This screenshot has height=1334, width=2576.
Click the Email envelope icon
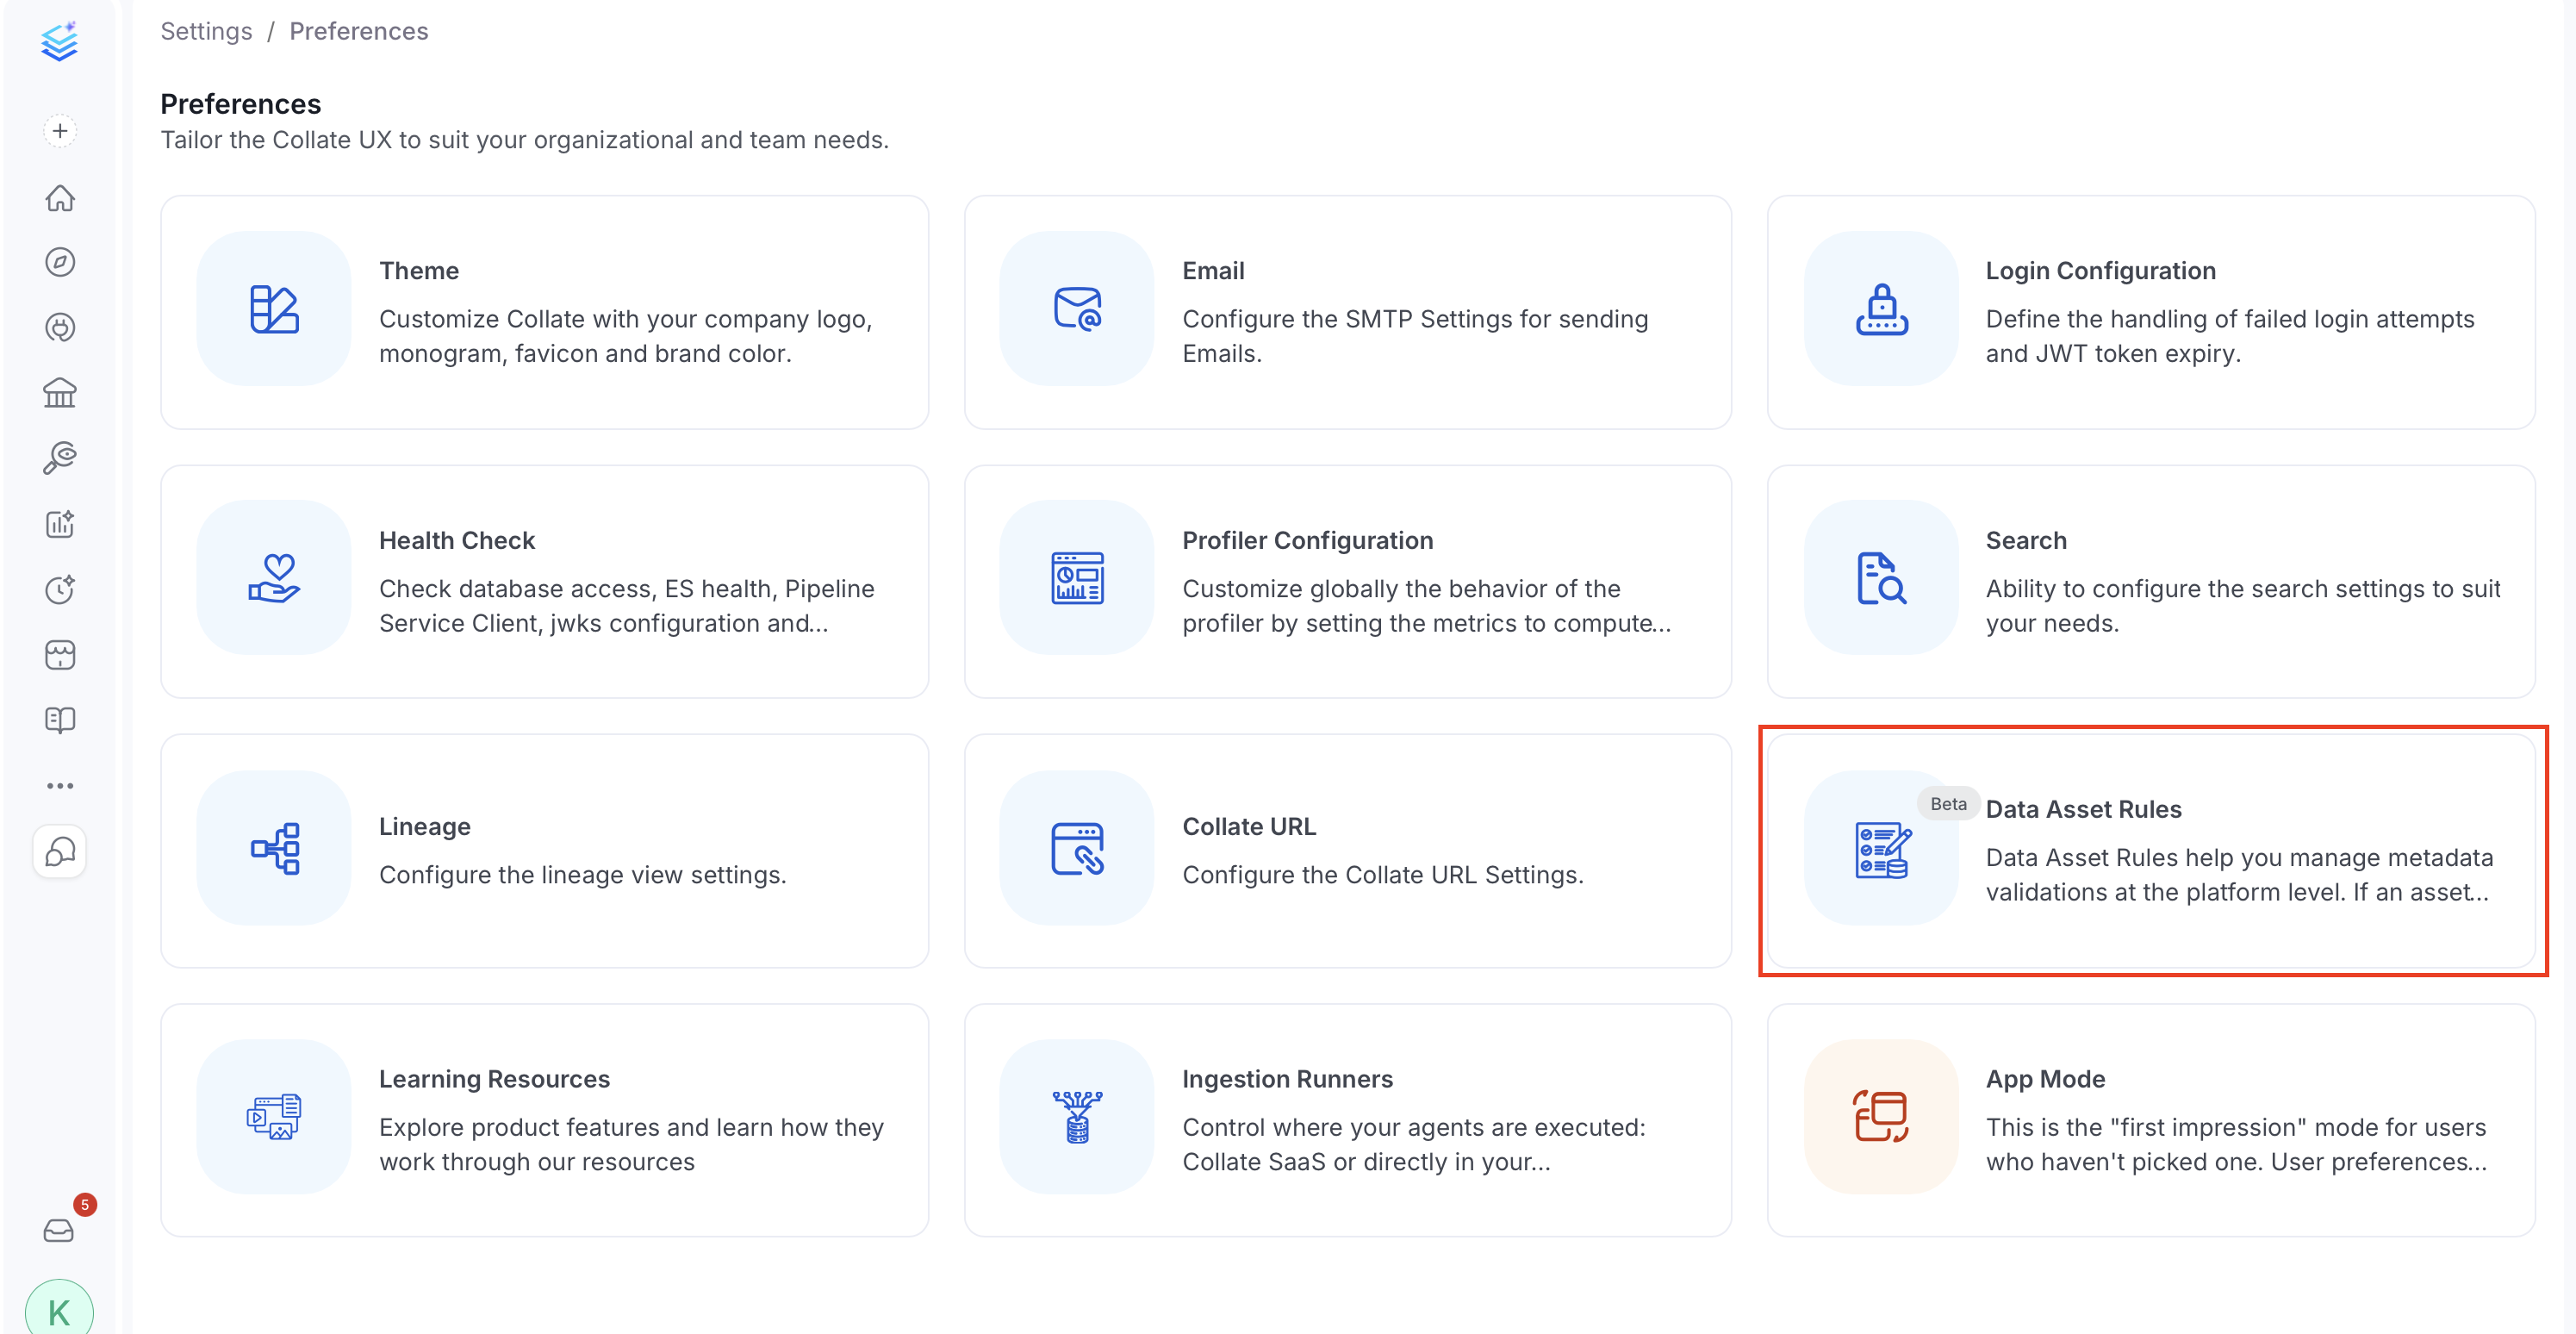click(x=1077, y=308)
